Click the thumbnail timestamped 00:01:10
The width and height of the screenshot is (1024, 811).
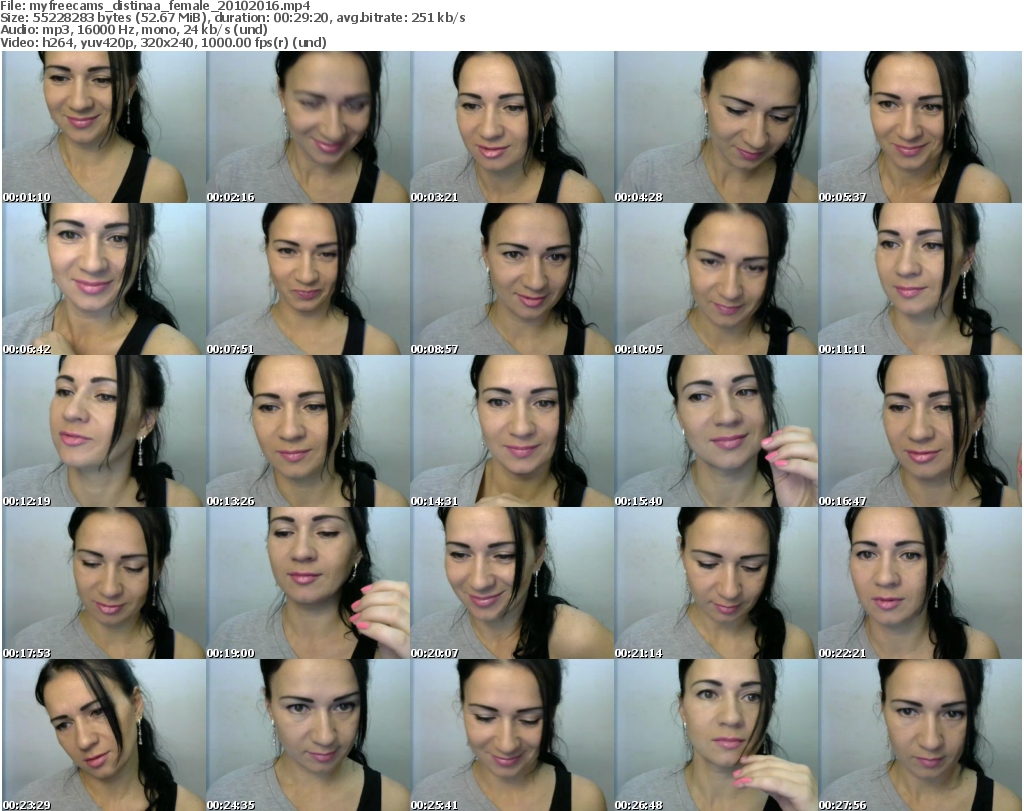[x=104, y=127]
